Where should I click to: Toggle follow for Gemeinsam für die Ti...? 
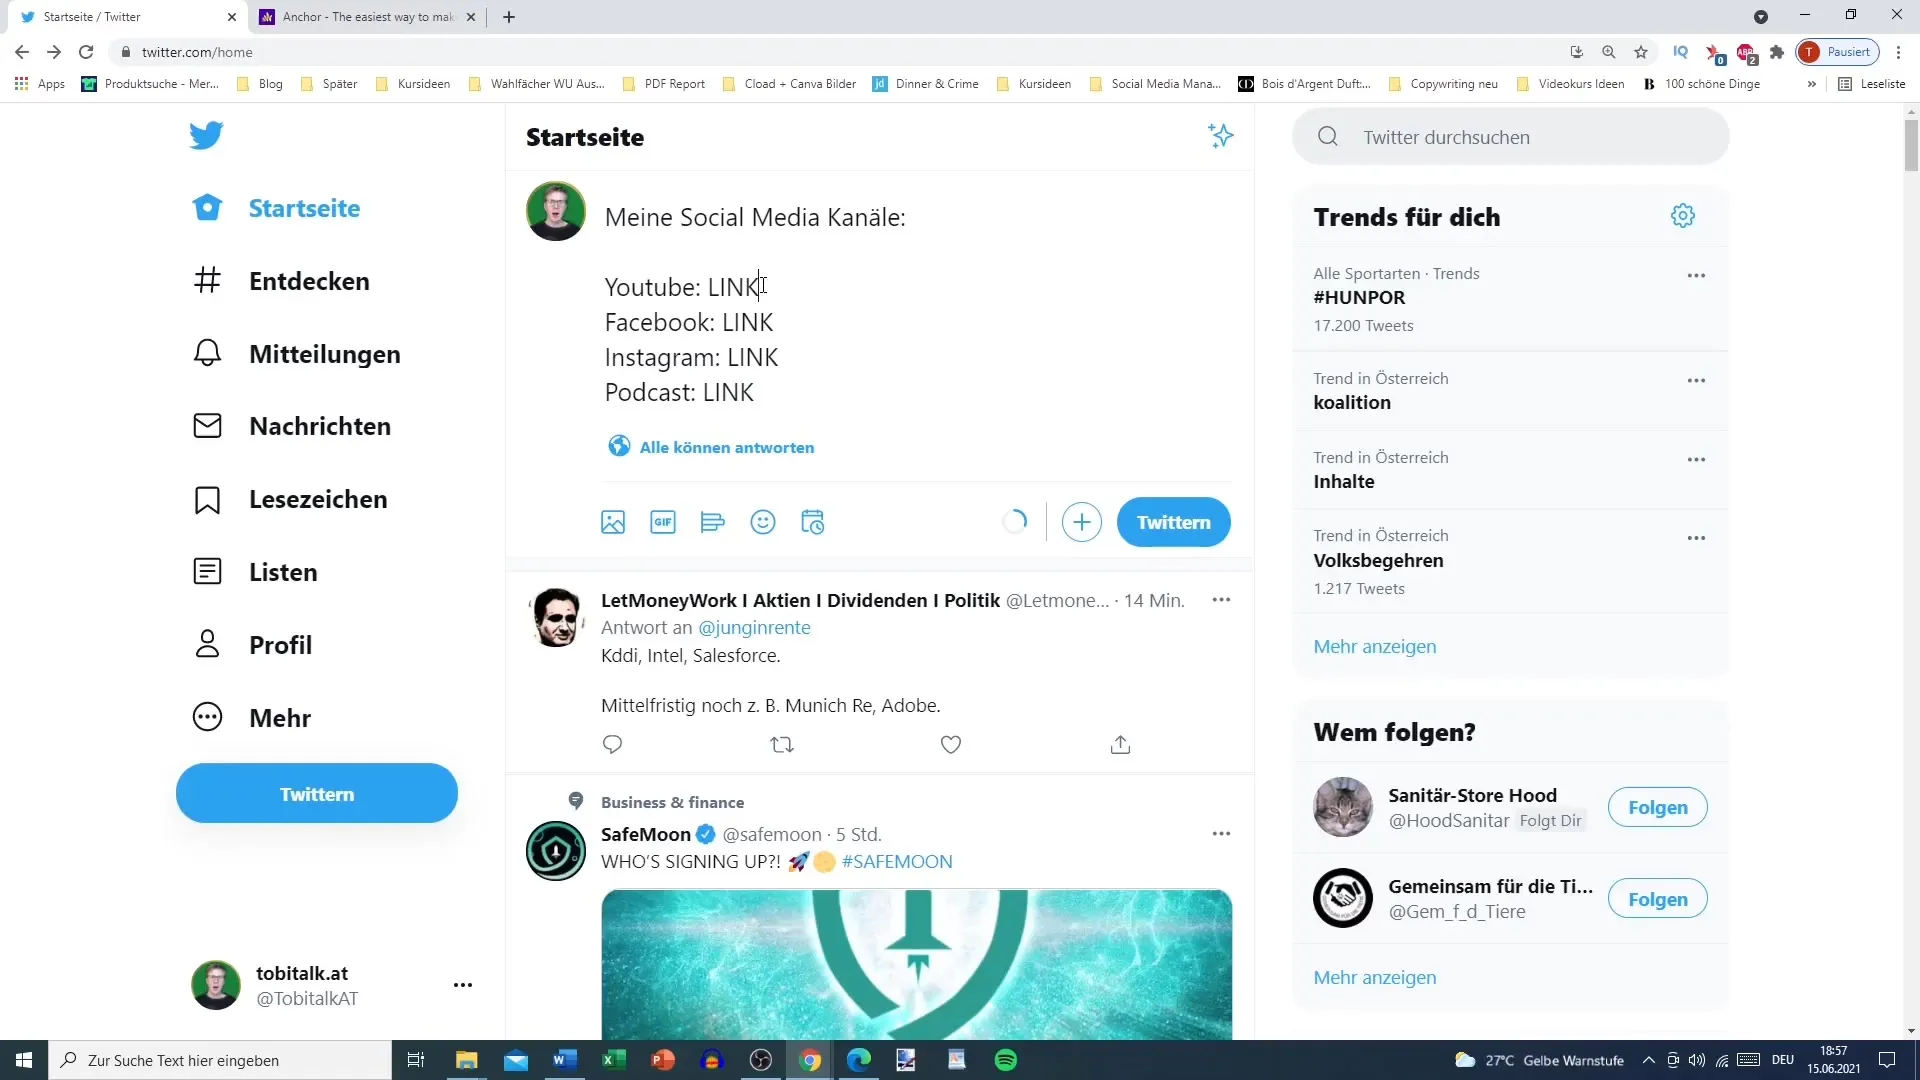tap(1659, 899)
